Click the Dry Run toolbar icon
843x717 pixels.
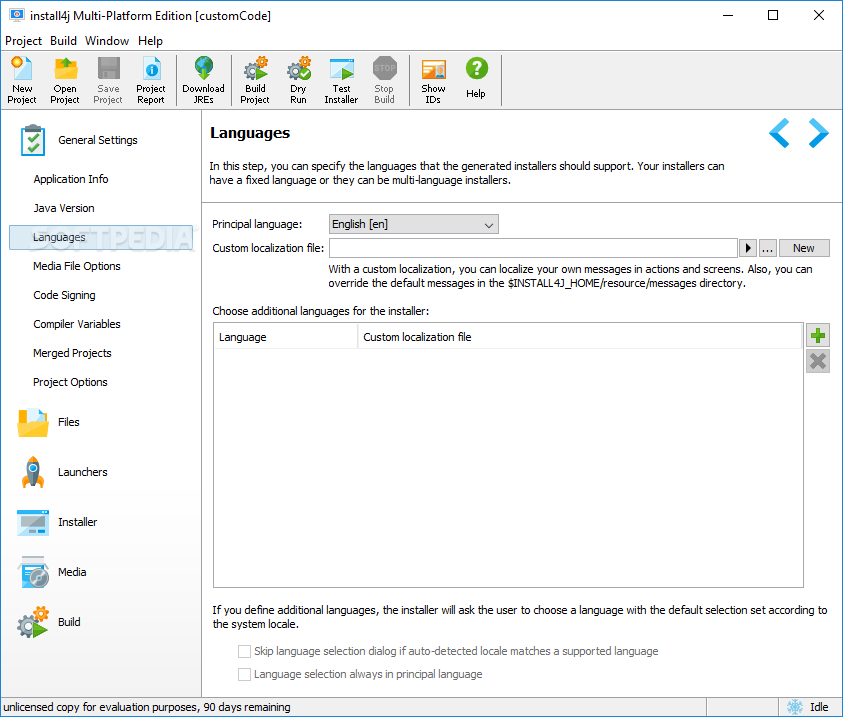[x=298, y=80]
